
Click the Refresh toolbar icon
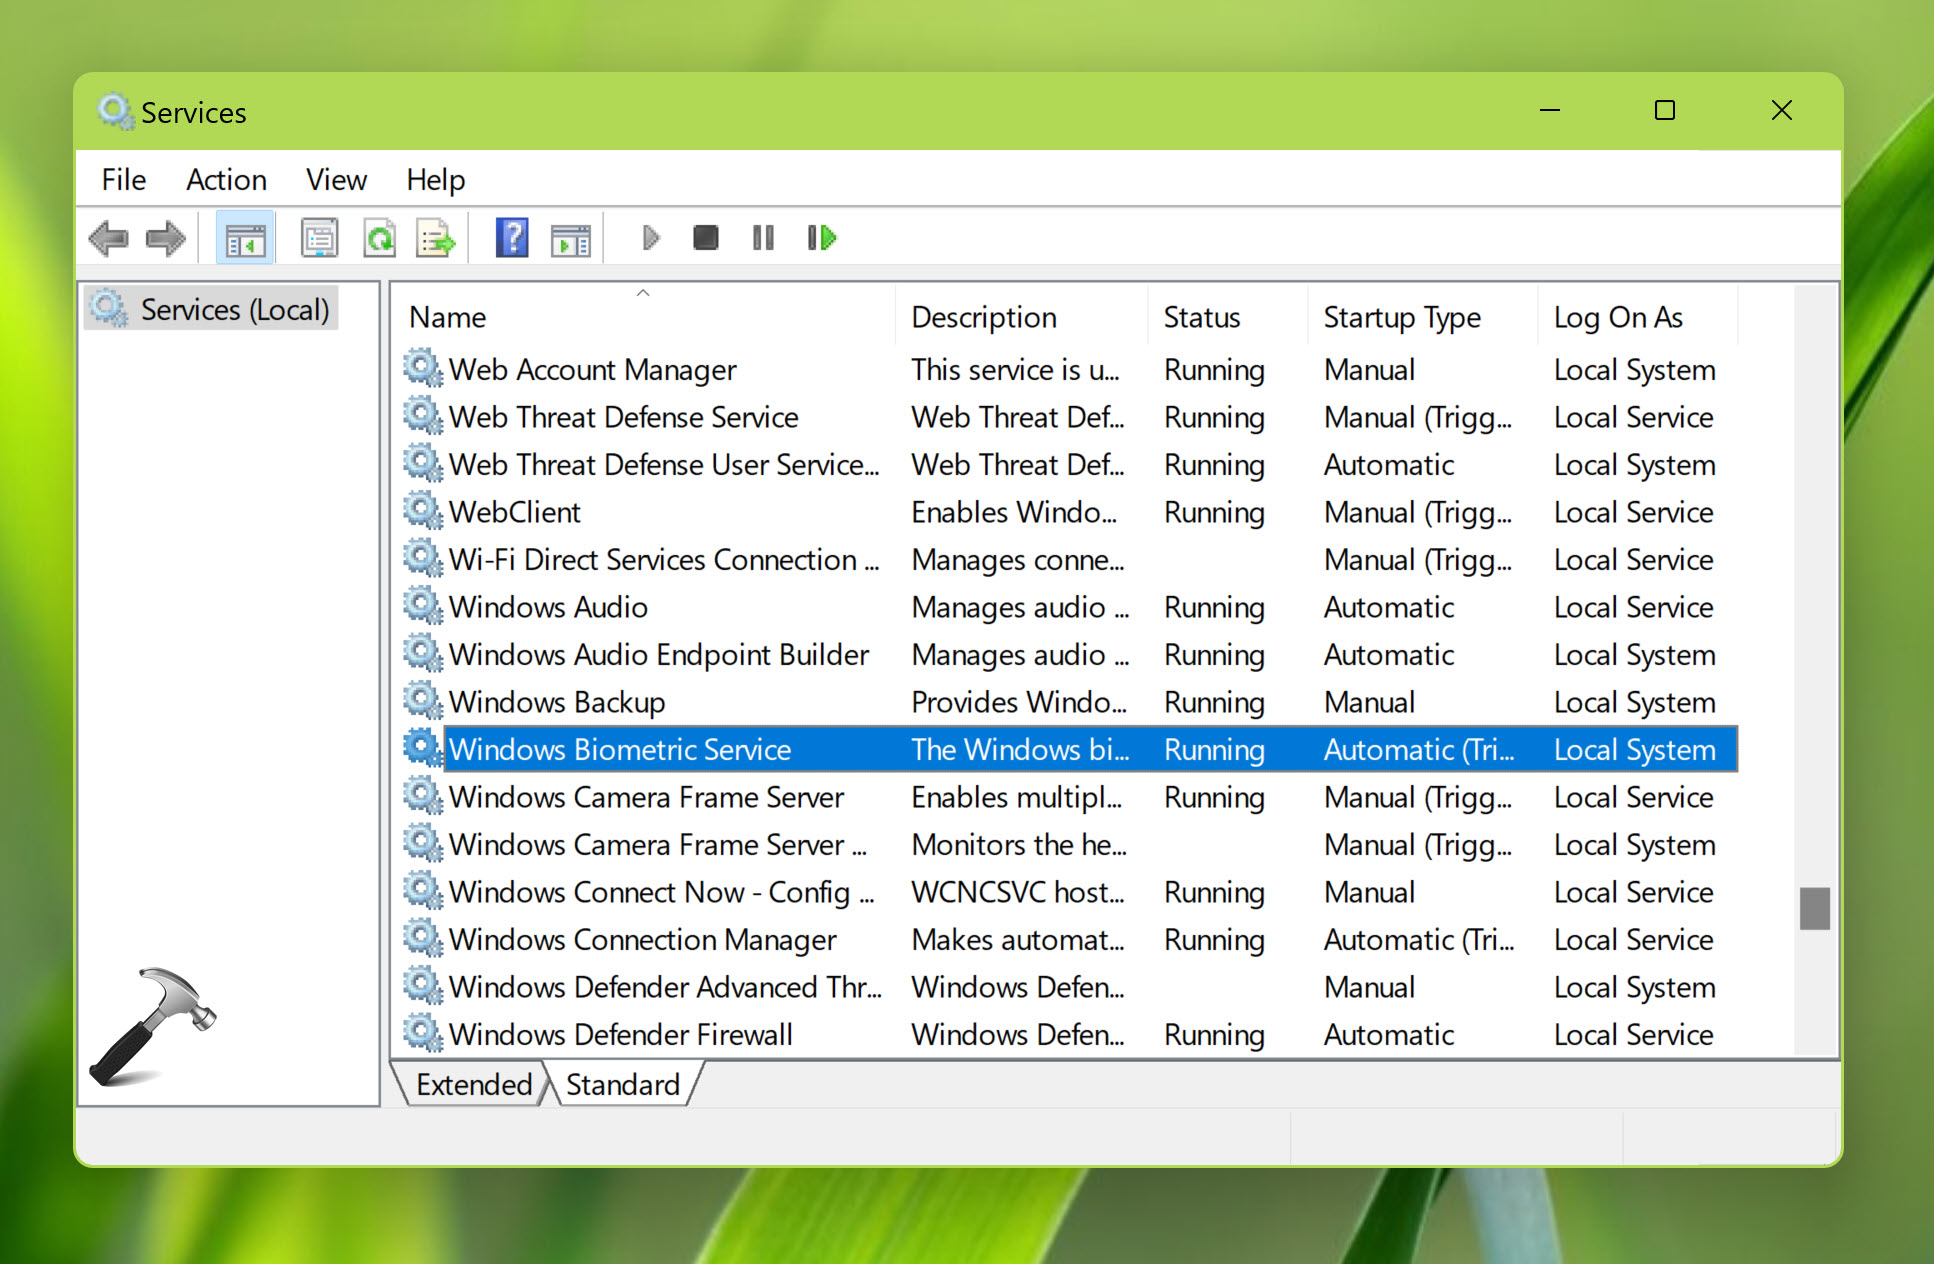click(x=379, y=239)
